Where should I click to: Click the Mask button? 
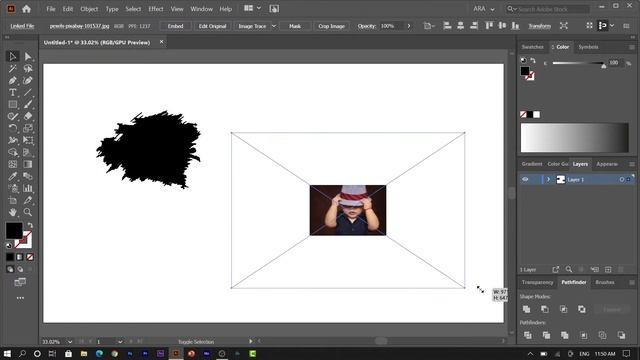[295, 26]
